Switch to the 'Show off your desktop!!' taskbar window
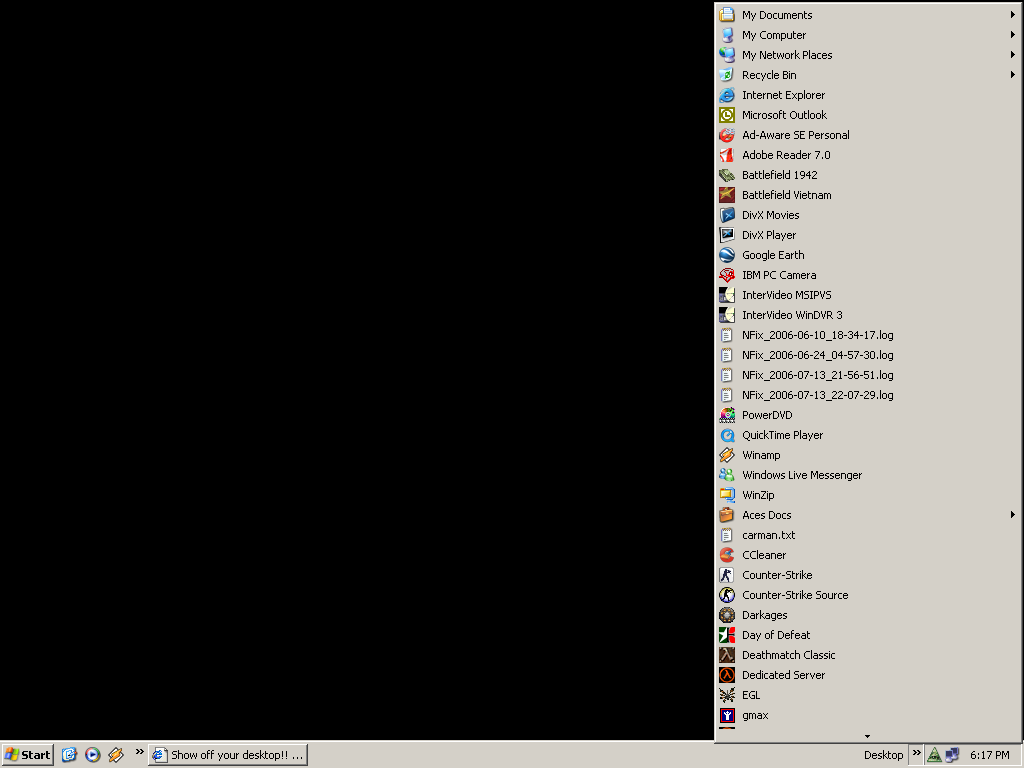Screen dimensions: 1024x768 click(x=227, y=755)
